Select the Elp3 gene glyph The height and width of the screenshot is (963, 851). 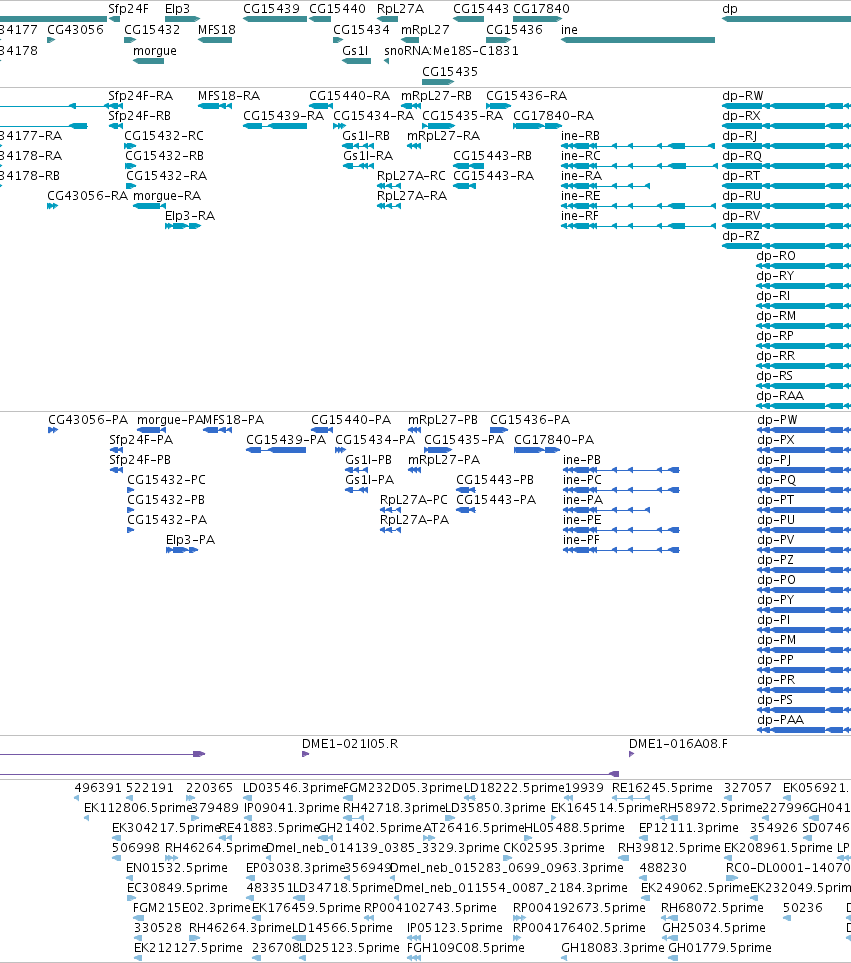coord(182,19)
